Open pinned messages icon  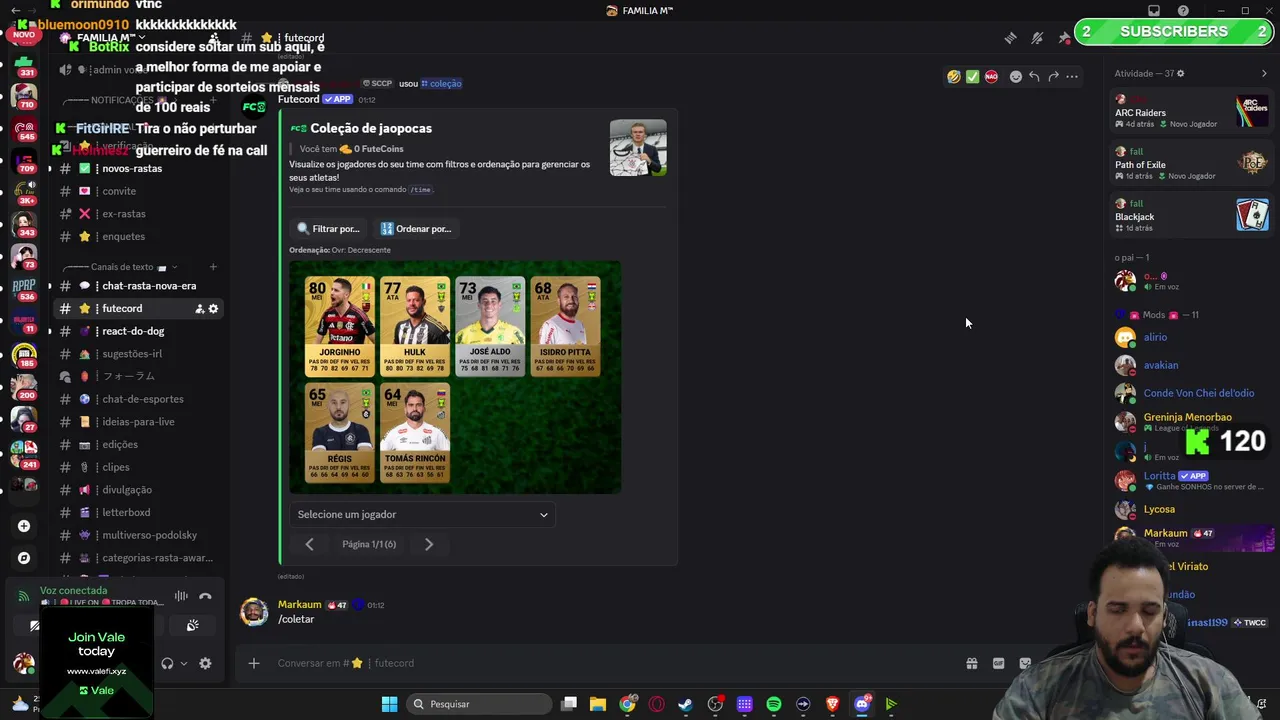[1064, 38]
